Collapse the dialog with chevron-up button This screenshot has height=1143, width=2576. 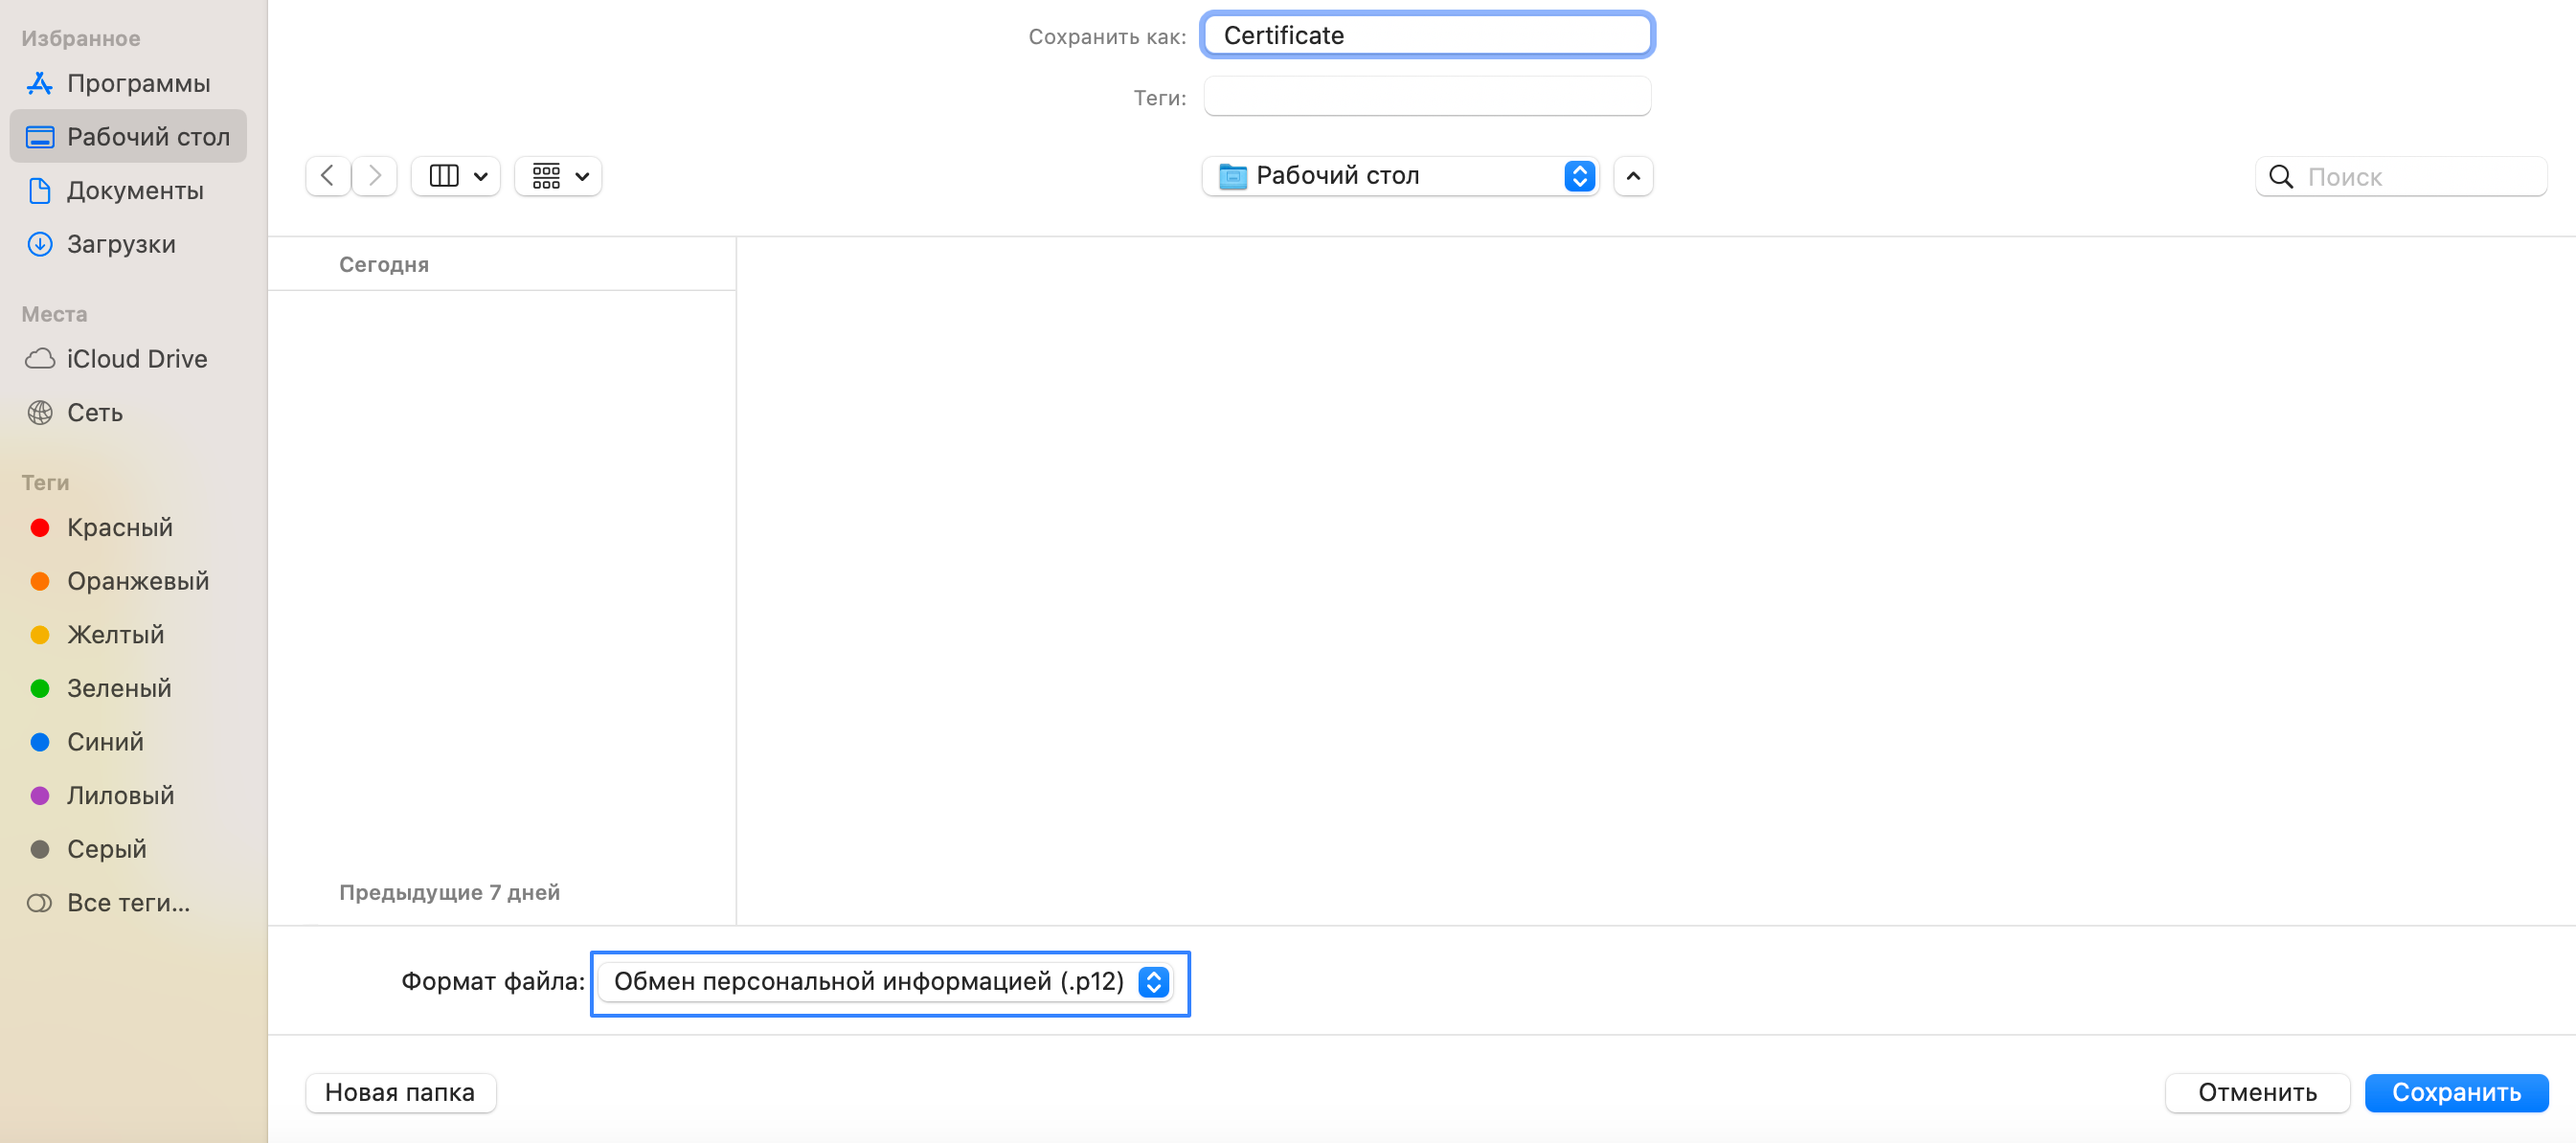point(1633,176)
